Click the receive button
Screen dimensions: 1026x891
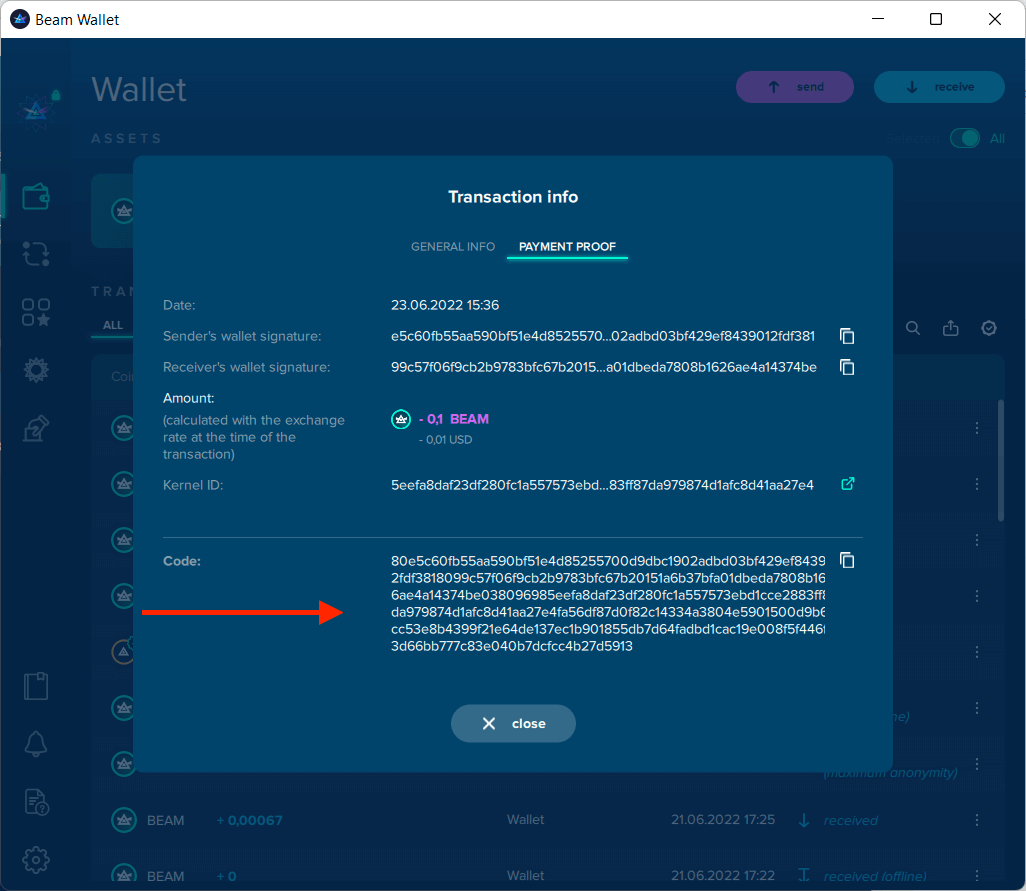click(x=938, y=87)
